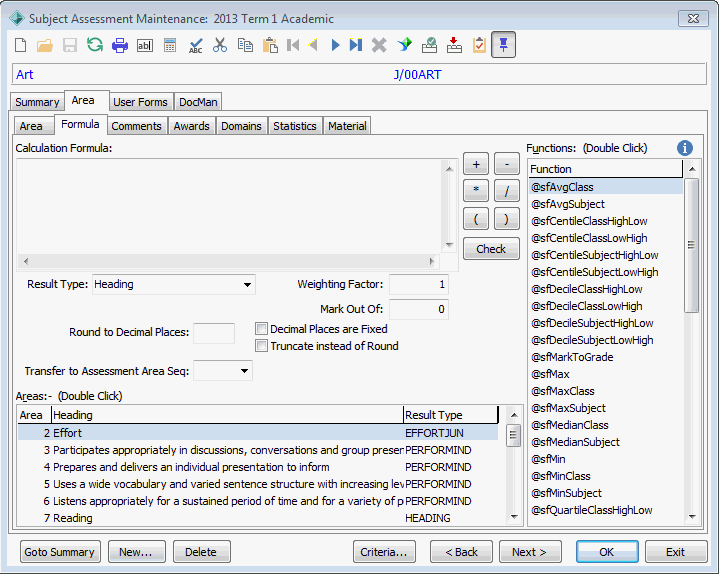Screen dimensions: 719x574
Task: Open the Comments sub-tab
Action: [x=137, y=126]
